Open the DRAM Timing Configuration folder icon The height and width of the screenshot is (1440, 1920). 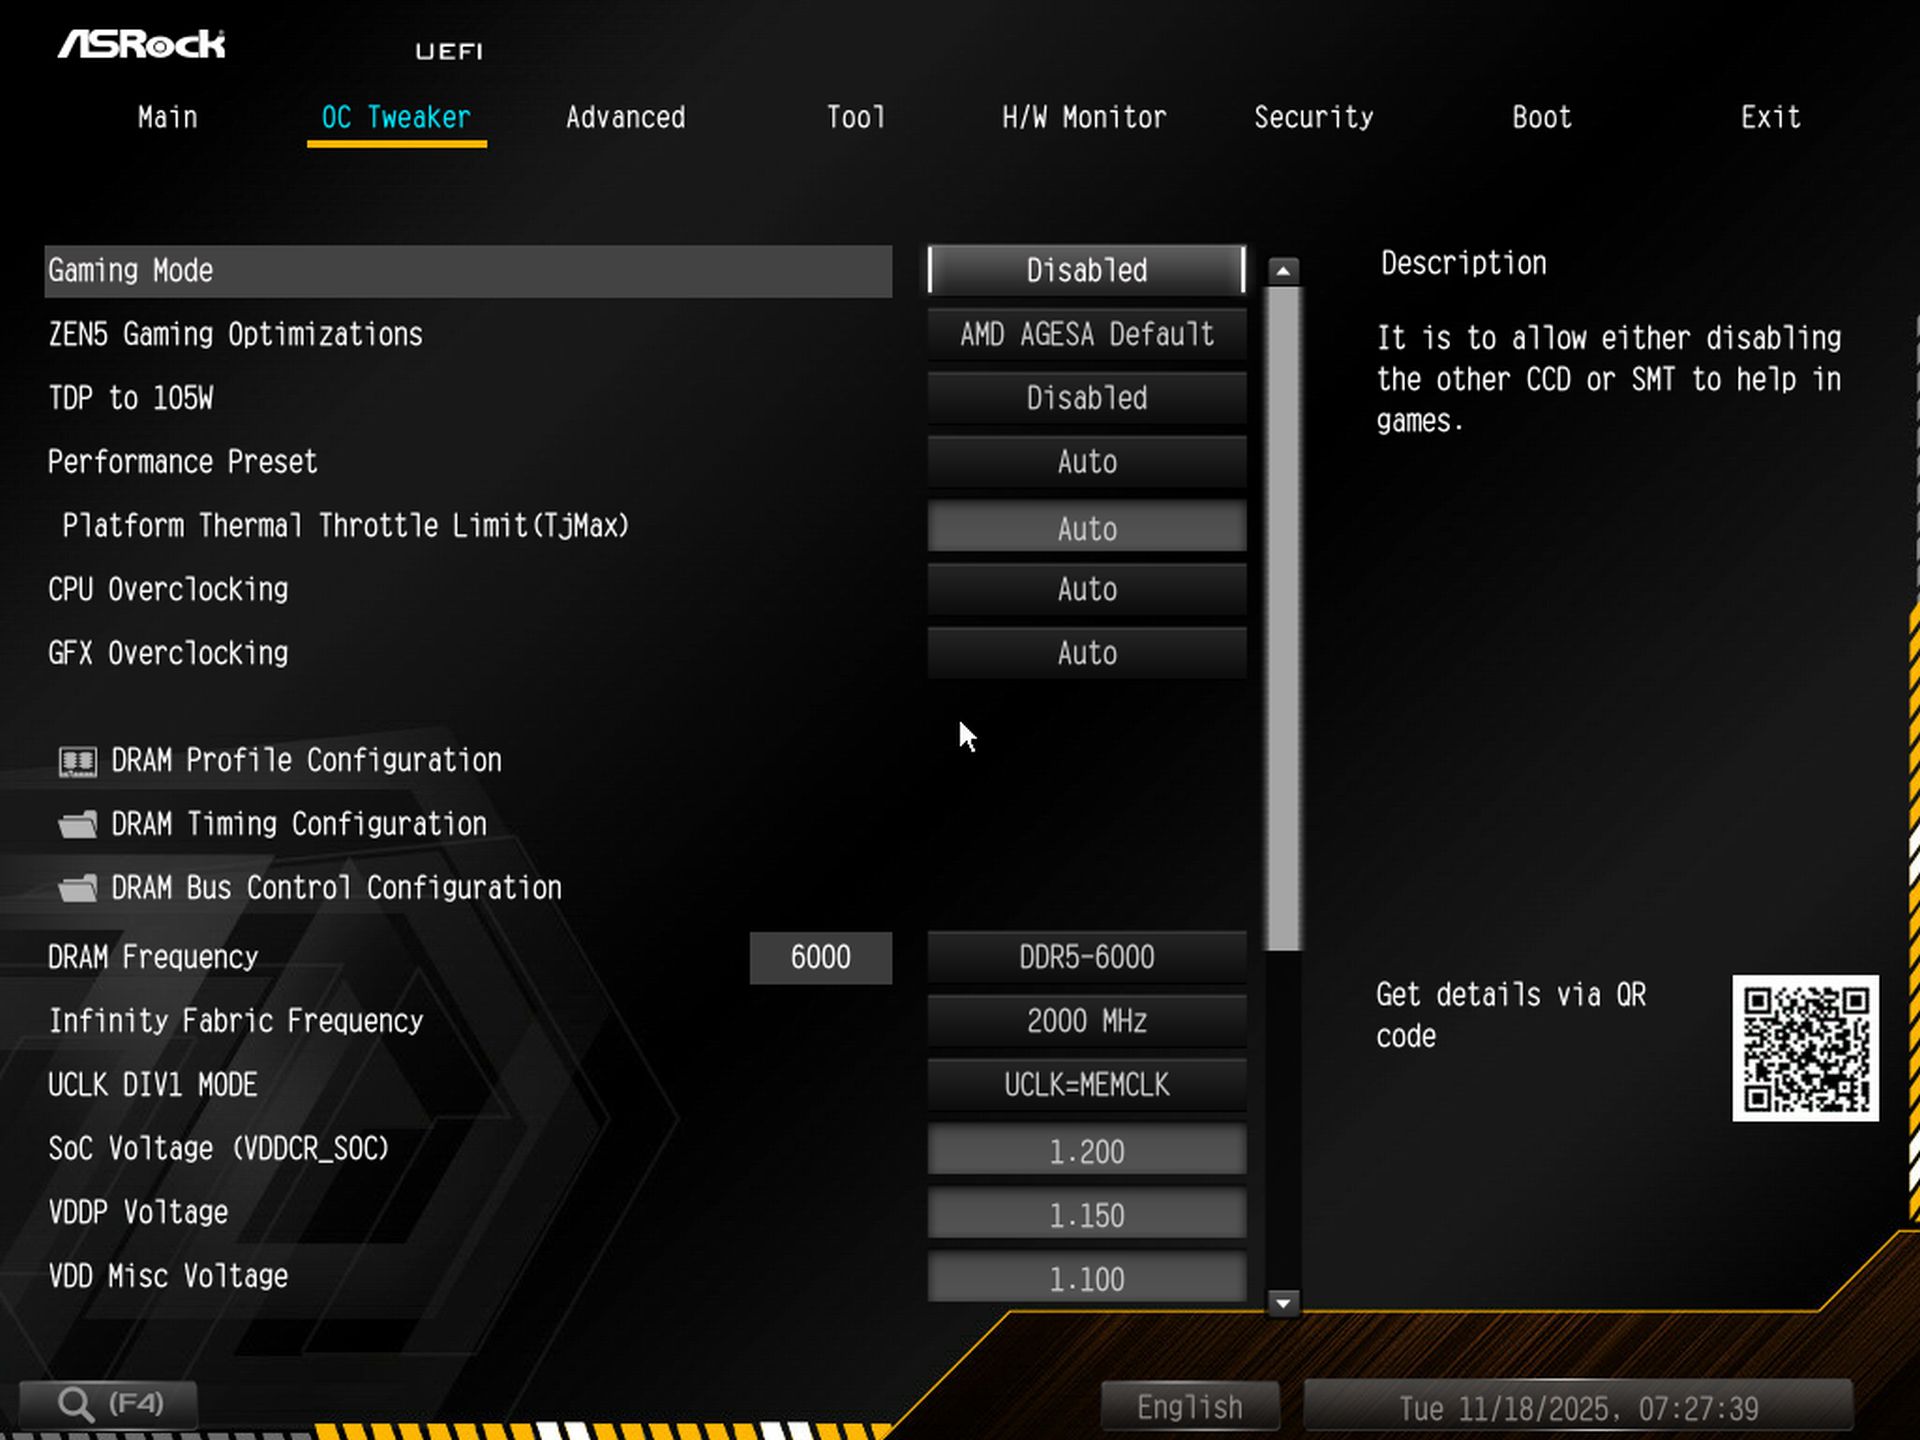click(x=78, y=824)
